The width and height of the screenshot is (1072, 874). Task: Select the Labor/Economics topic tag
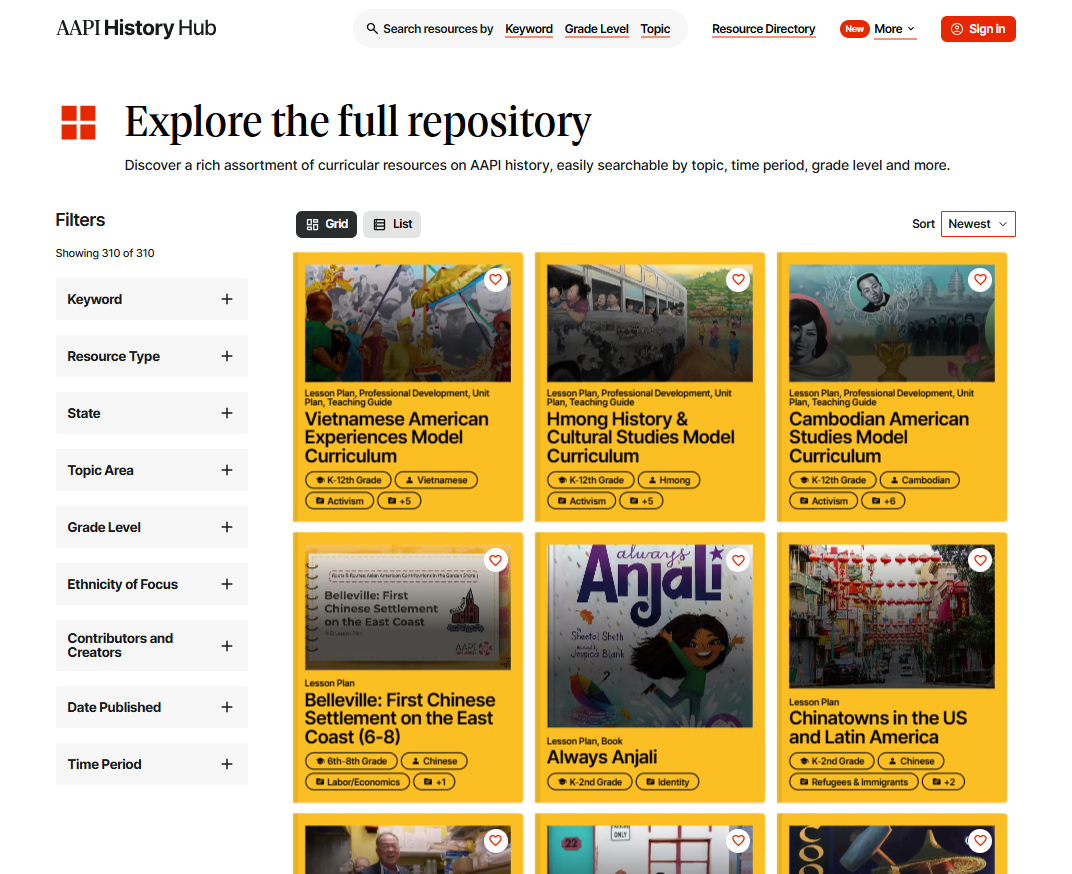[358, 782]
